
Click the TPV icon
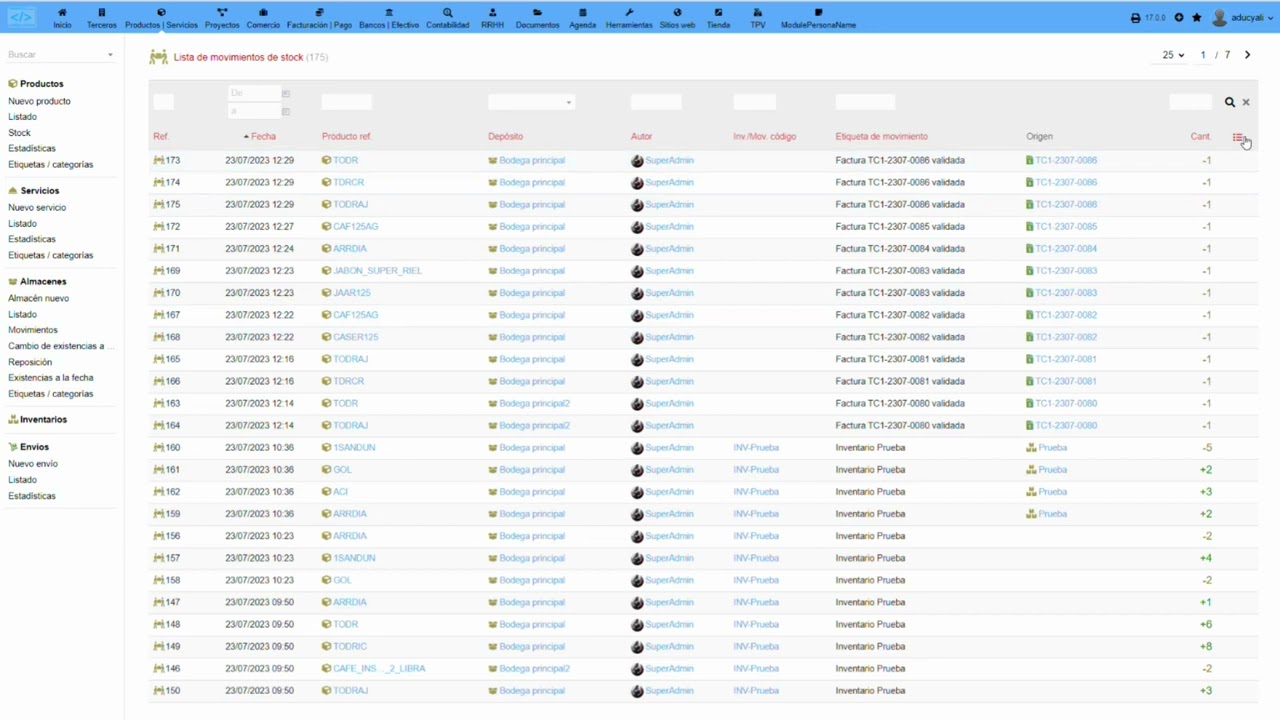pyautogui.click(x=758, y=13)
